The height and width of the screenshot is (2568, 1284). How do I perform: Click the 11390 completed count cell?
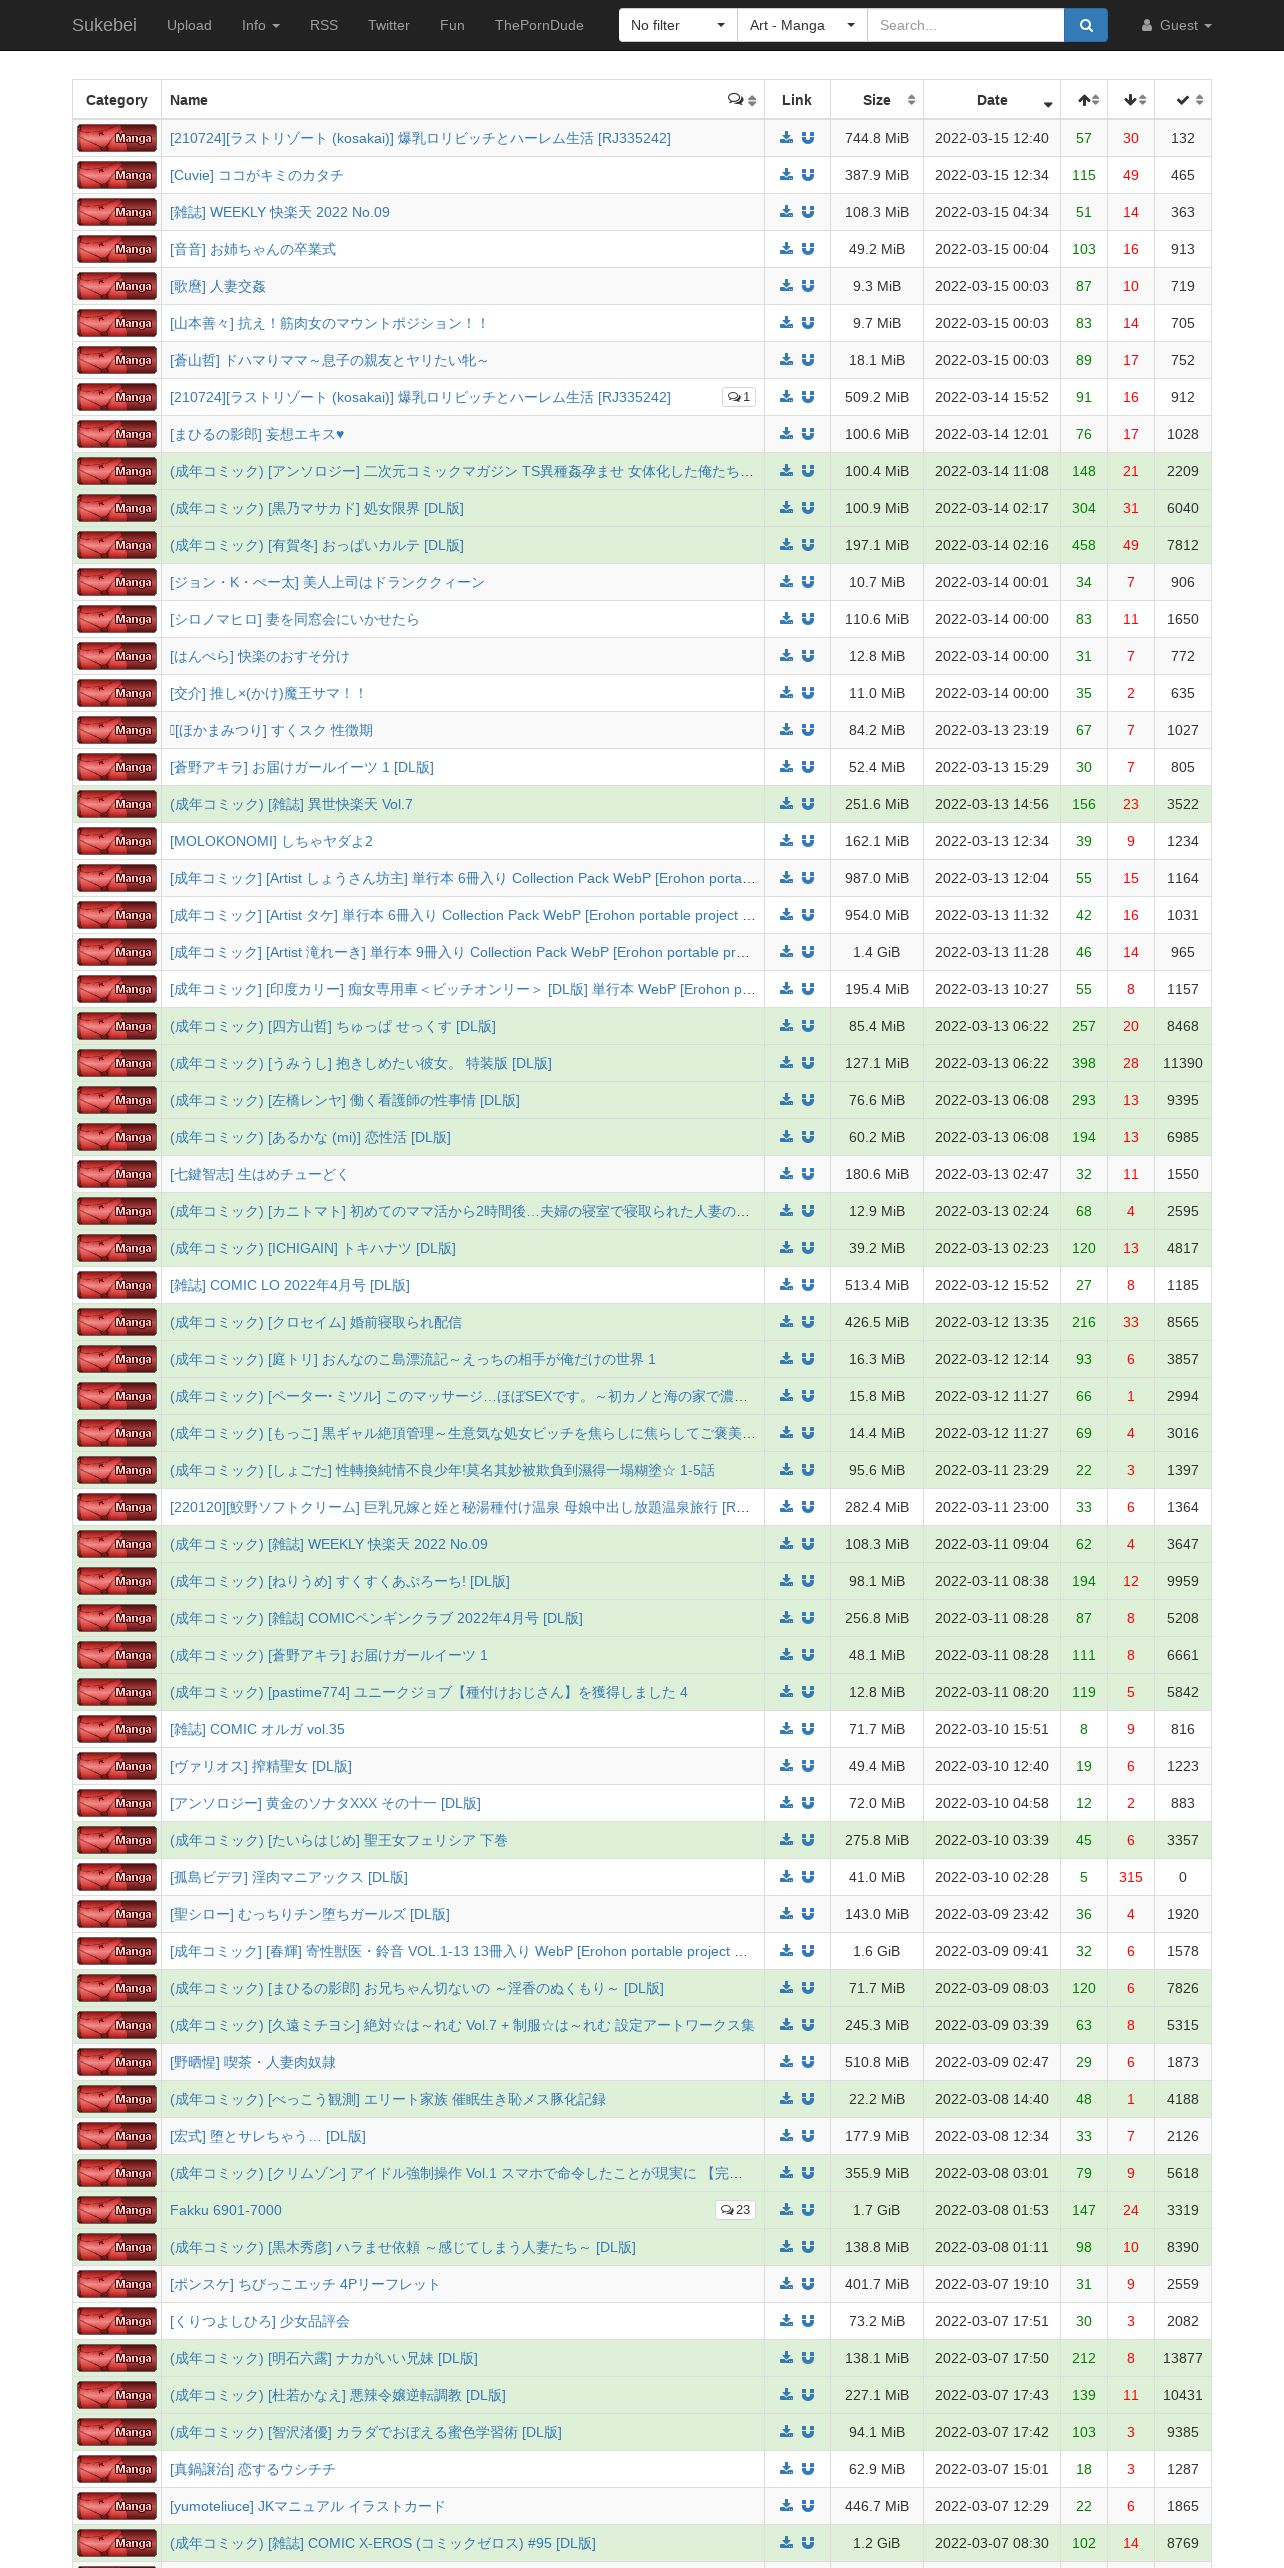point(1183,1063)
